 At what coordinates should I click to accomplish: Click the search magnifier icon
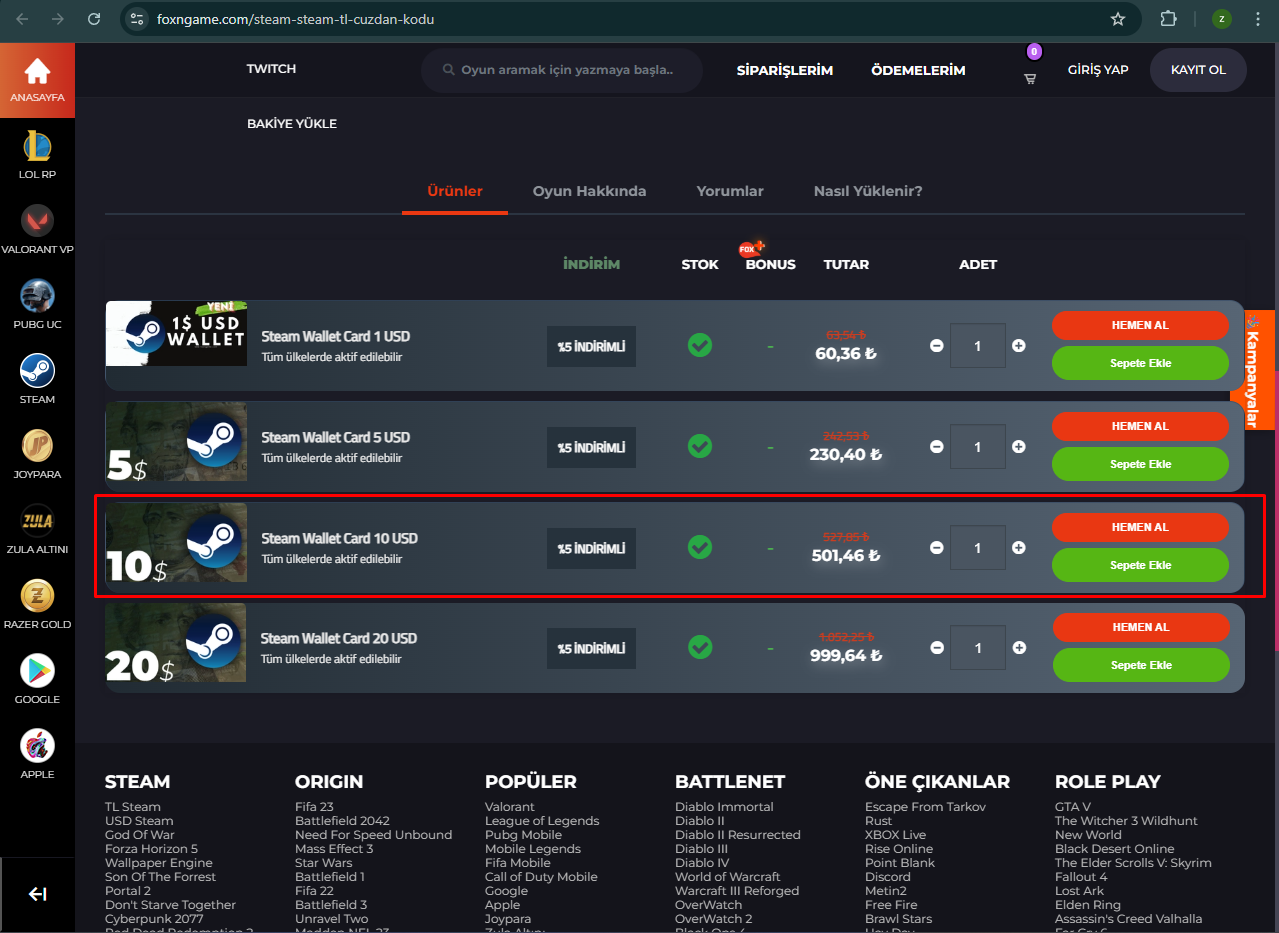coord(449,71)
